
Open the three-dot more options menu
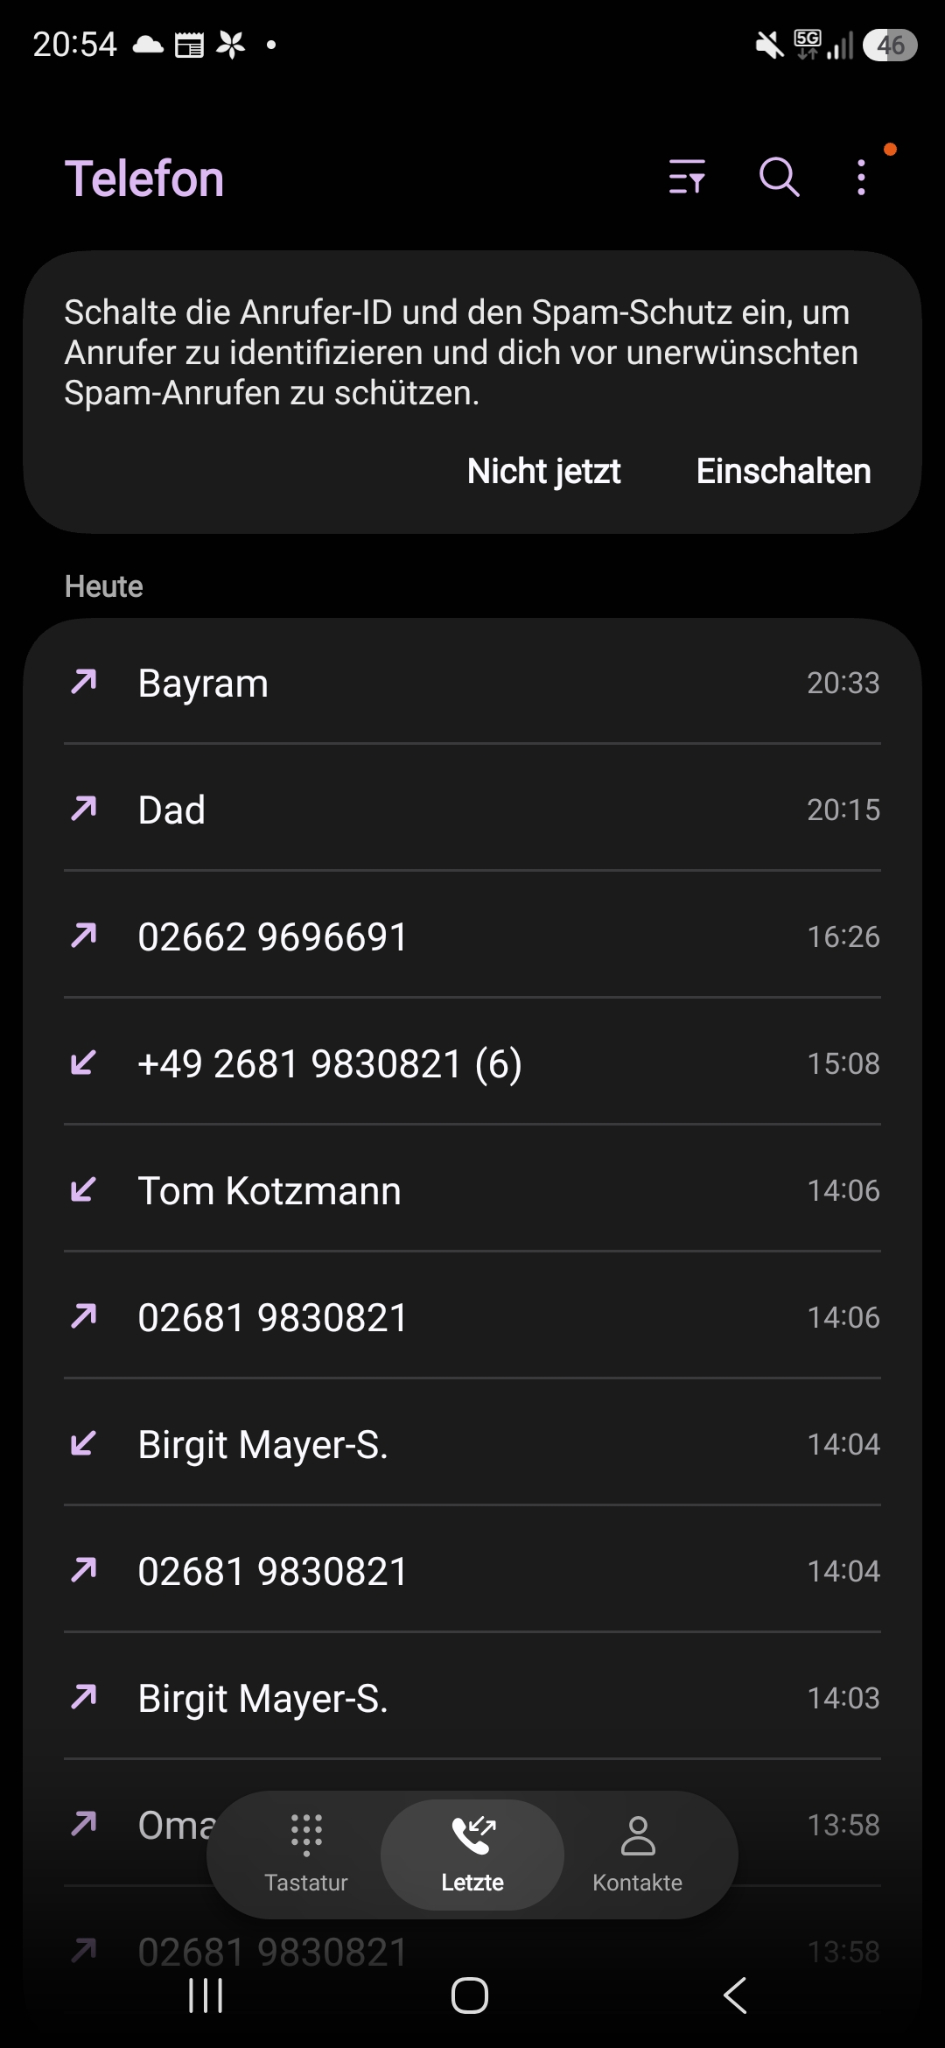click(861, 177)
